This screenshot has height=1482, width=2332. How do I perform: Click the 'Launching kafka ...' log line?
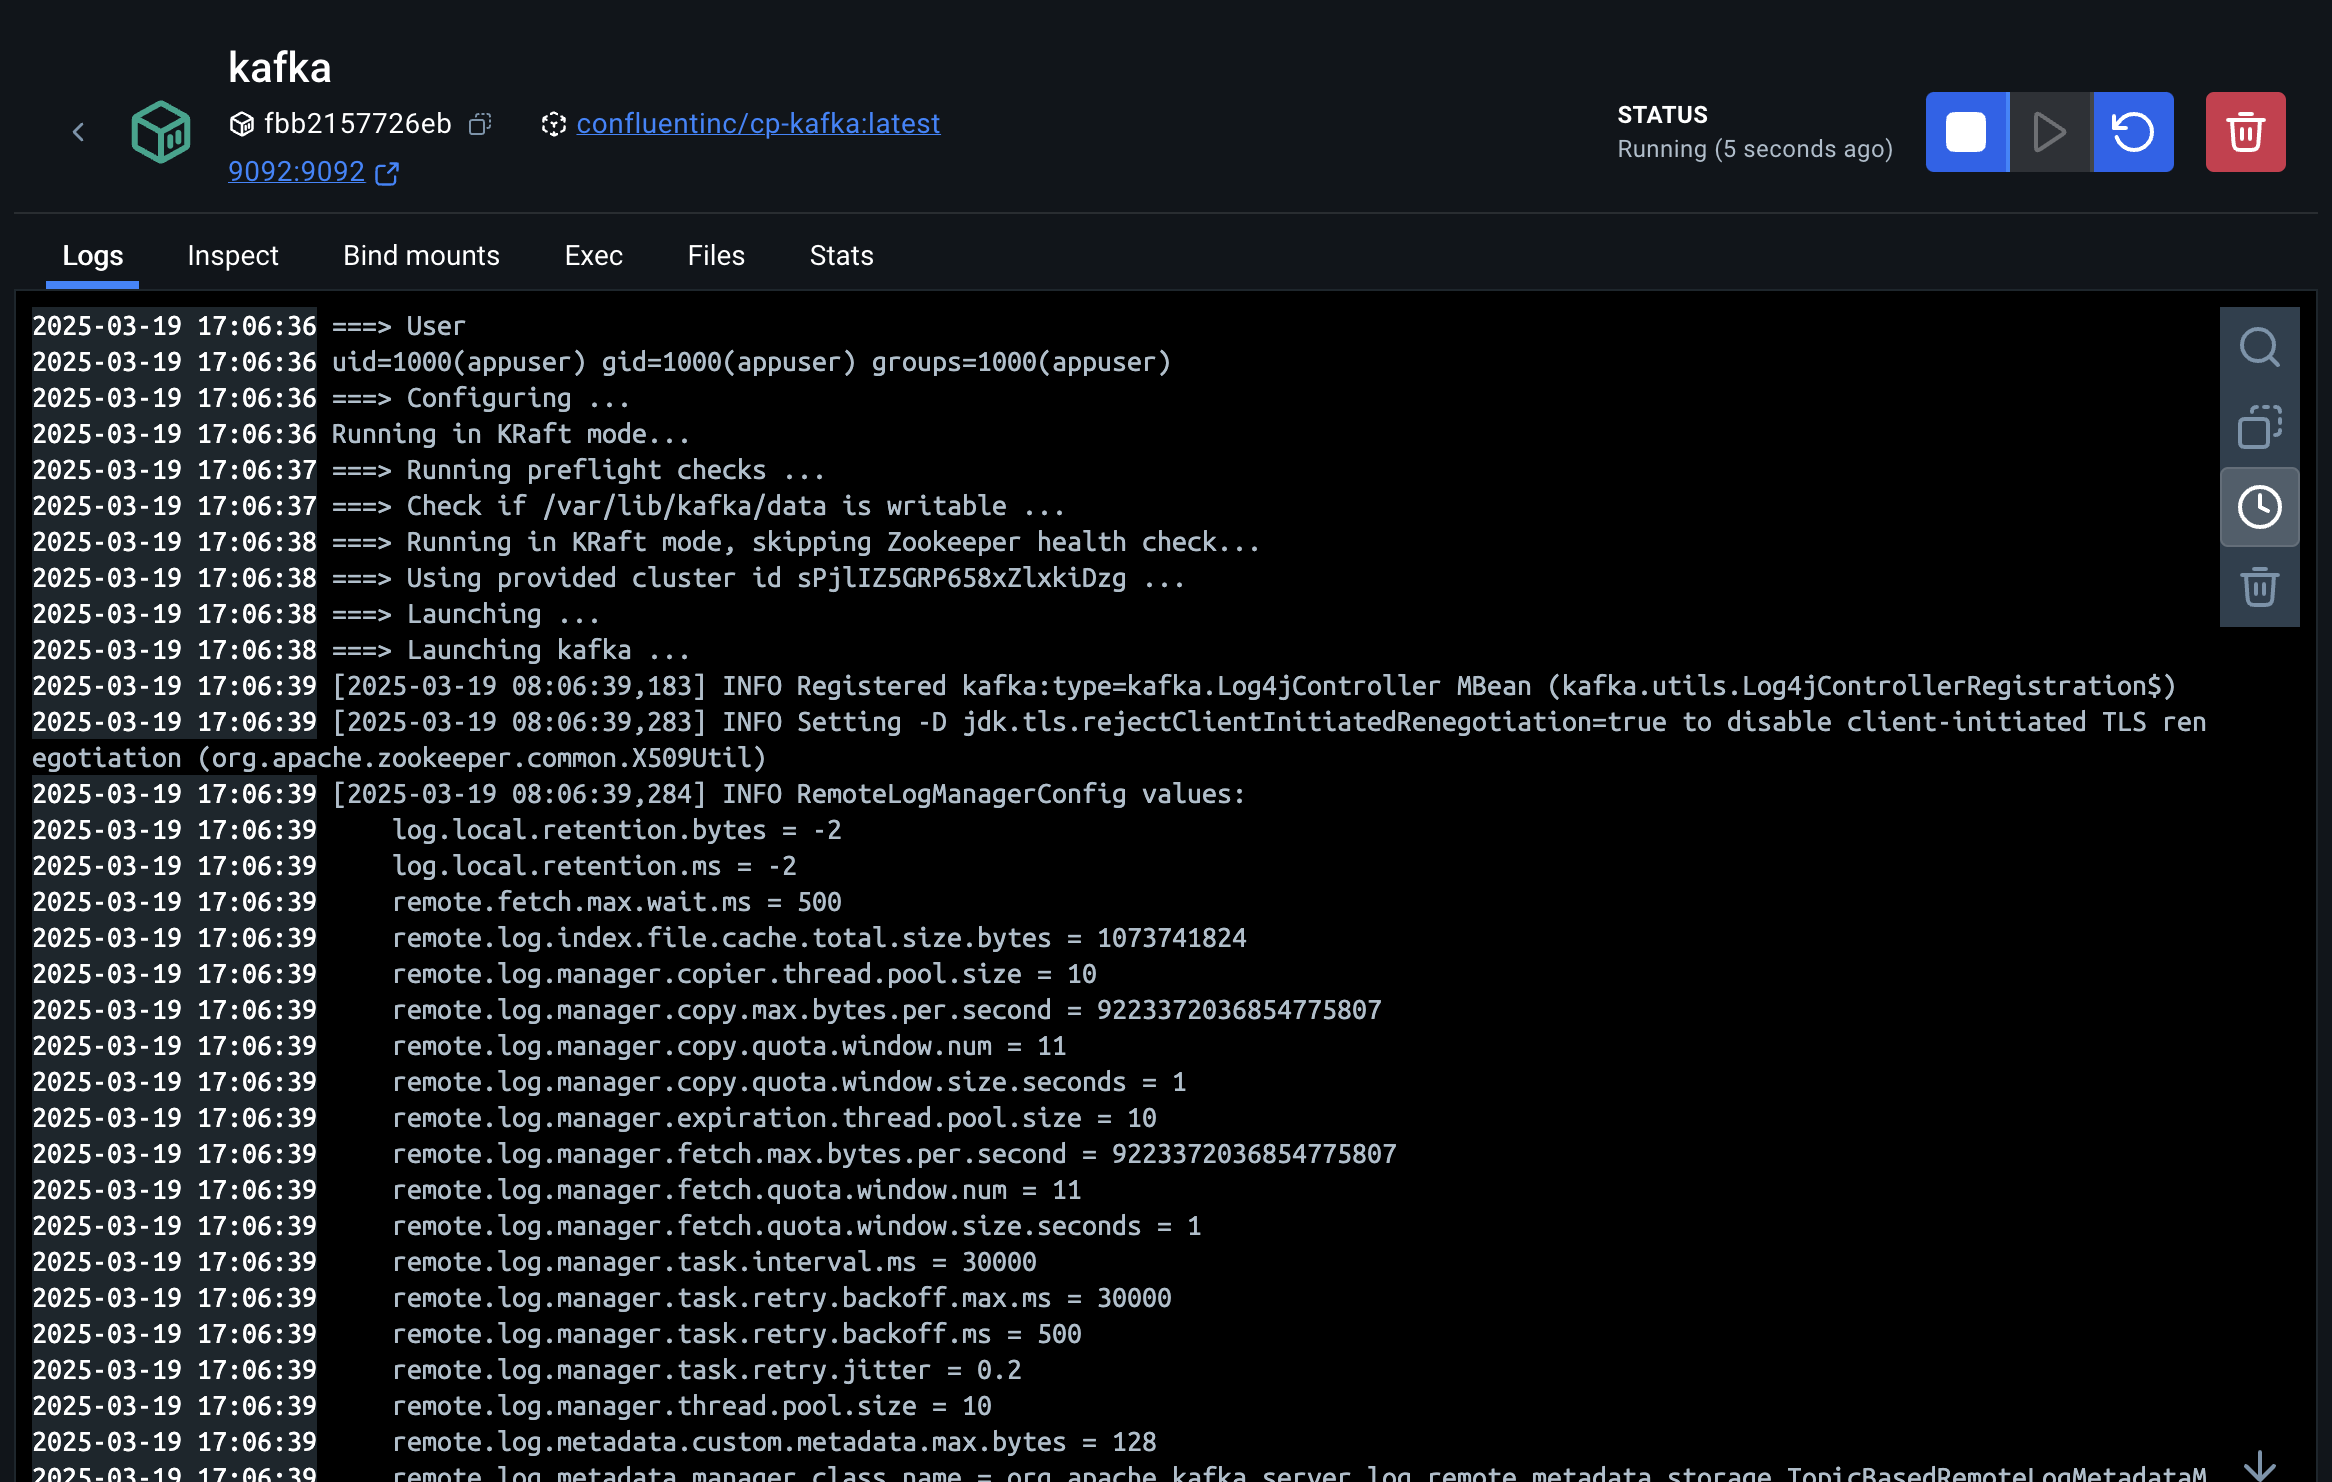coord(511,650)
